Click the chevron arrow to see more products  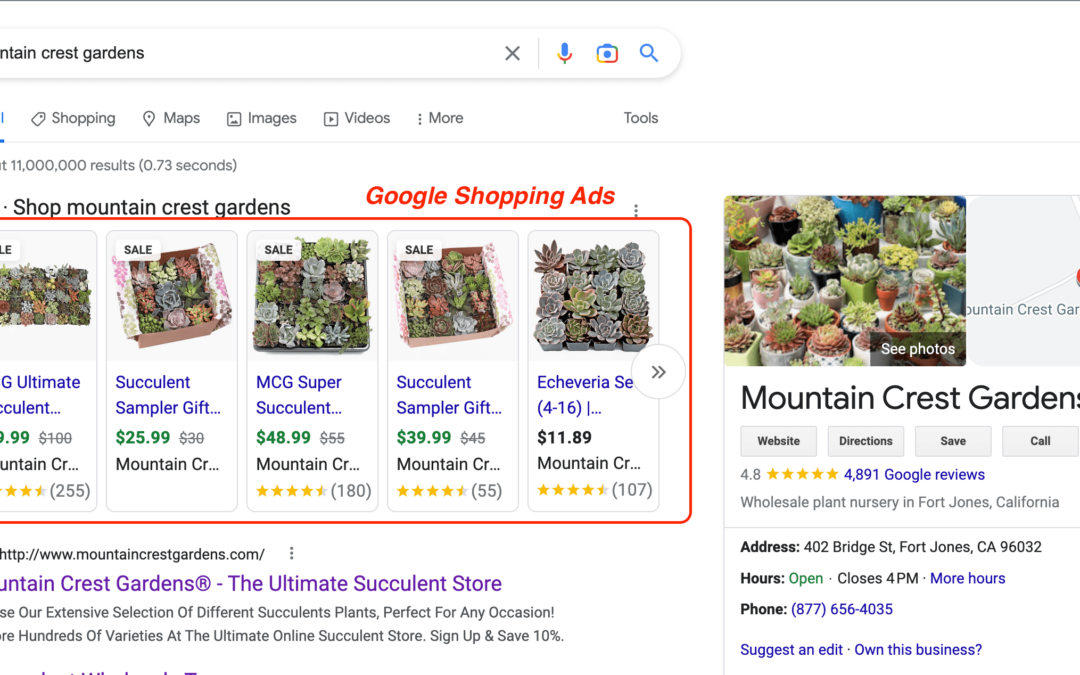click(x=658, y=371)
